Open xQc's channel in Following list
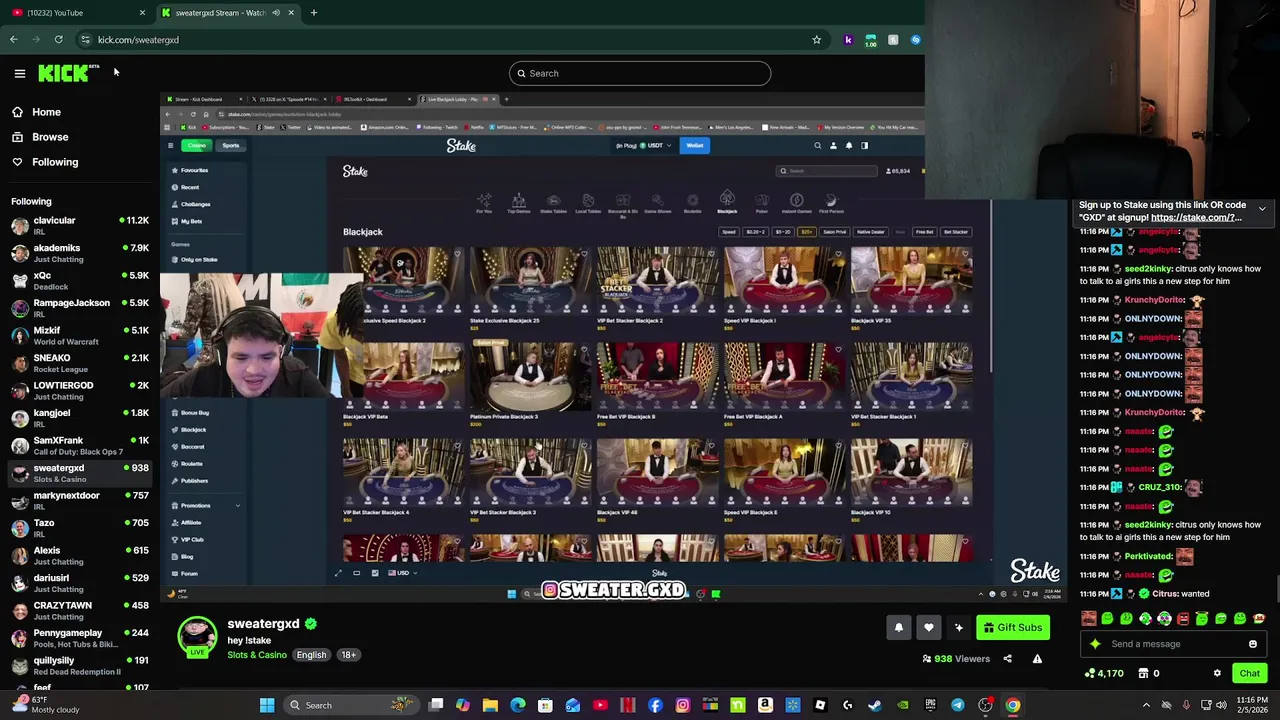This screenshot has width=1280, height=720. (80, 281)
